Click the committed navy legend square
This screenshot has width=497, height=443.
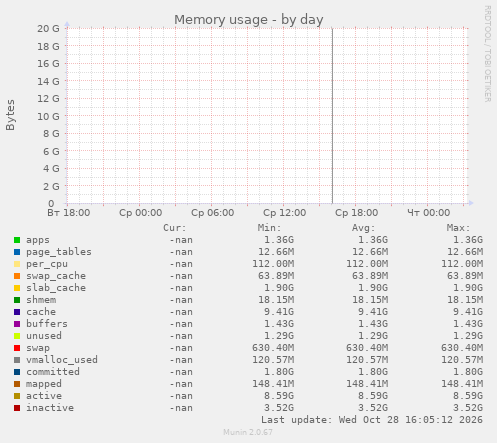(x=17, y=372)
